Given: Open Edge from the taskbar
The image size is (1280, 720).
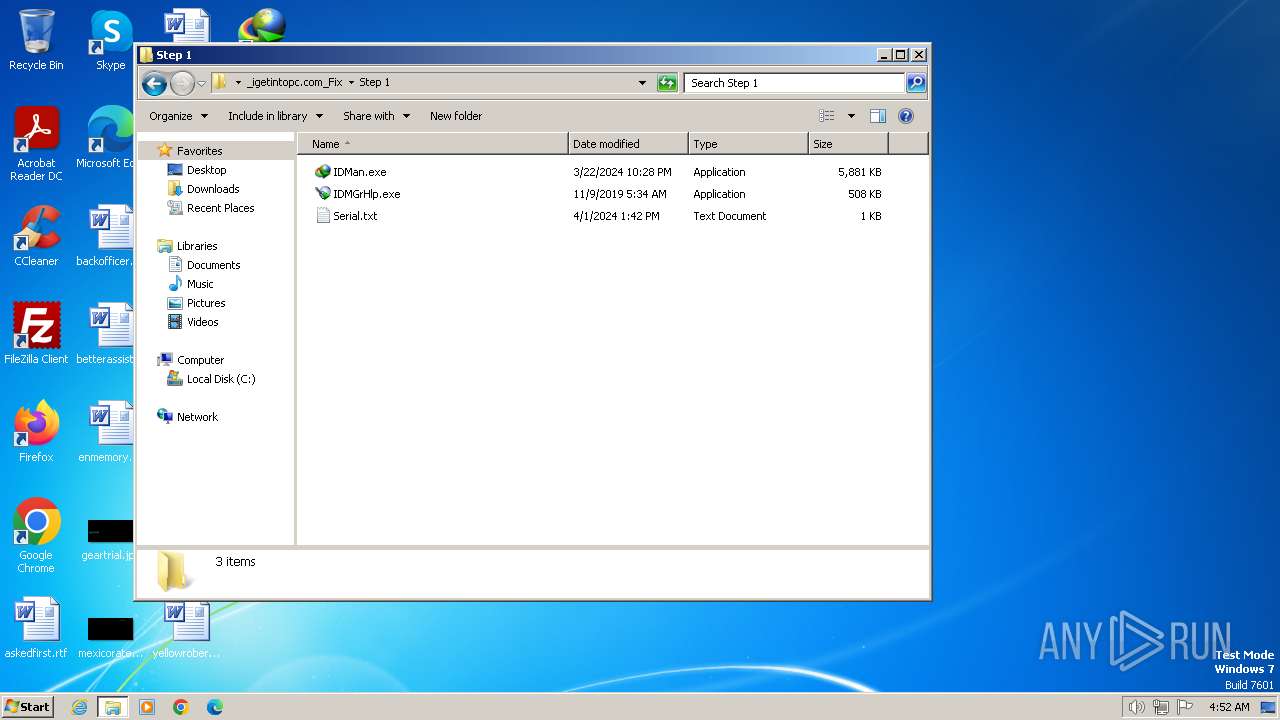Looking at the screenshot, I should [214, 707].
